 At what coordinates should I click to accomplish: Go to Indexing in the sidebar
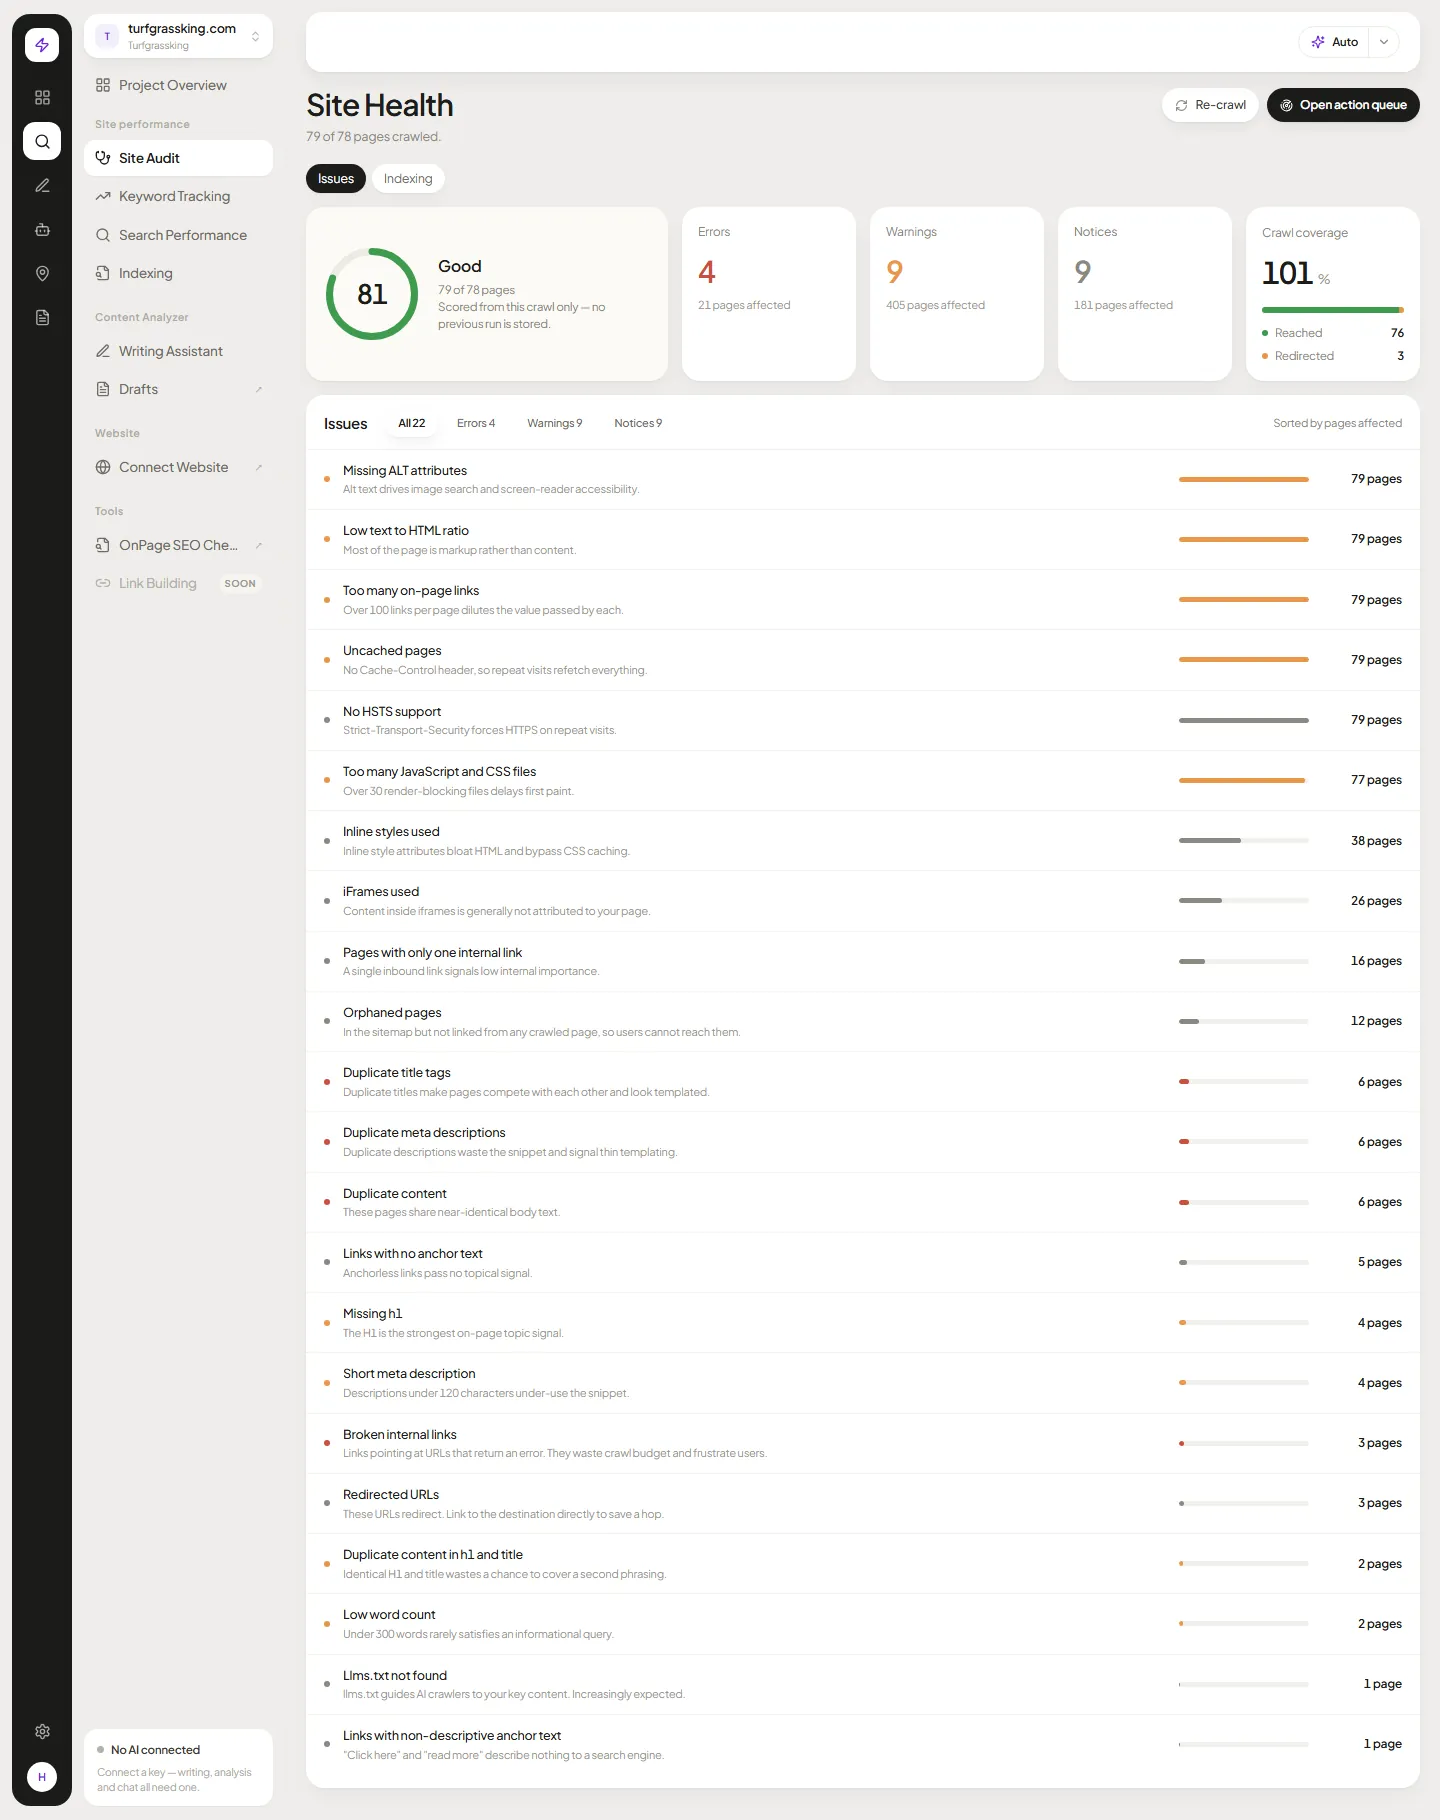[x=178, y=273]
